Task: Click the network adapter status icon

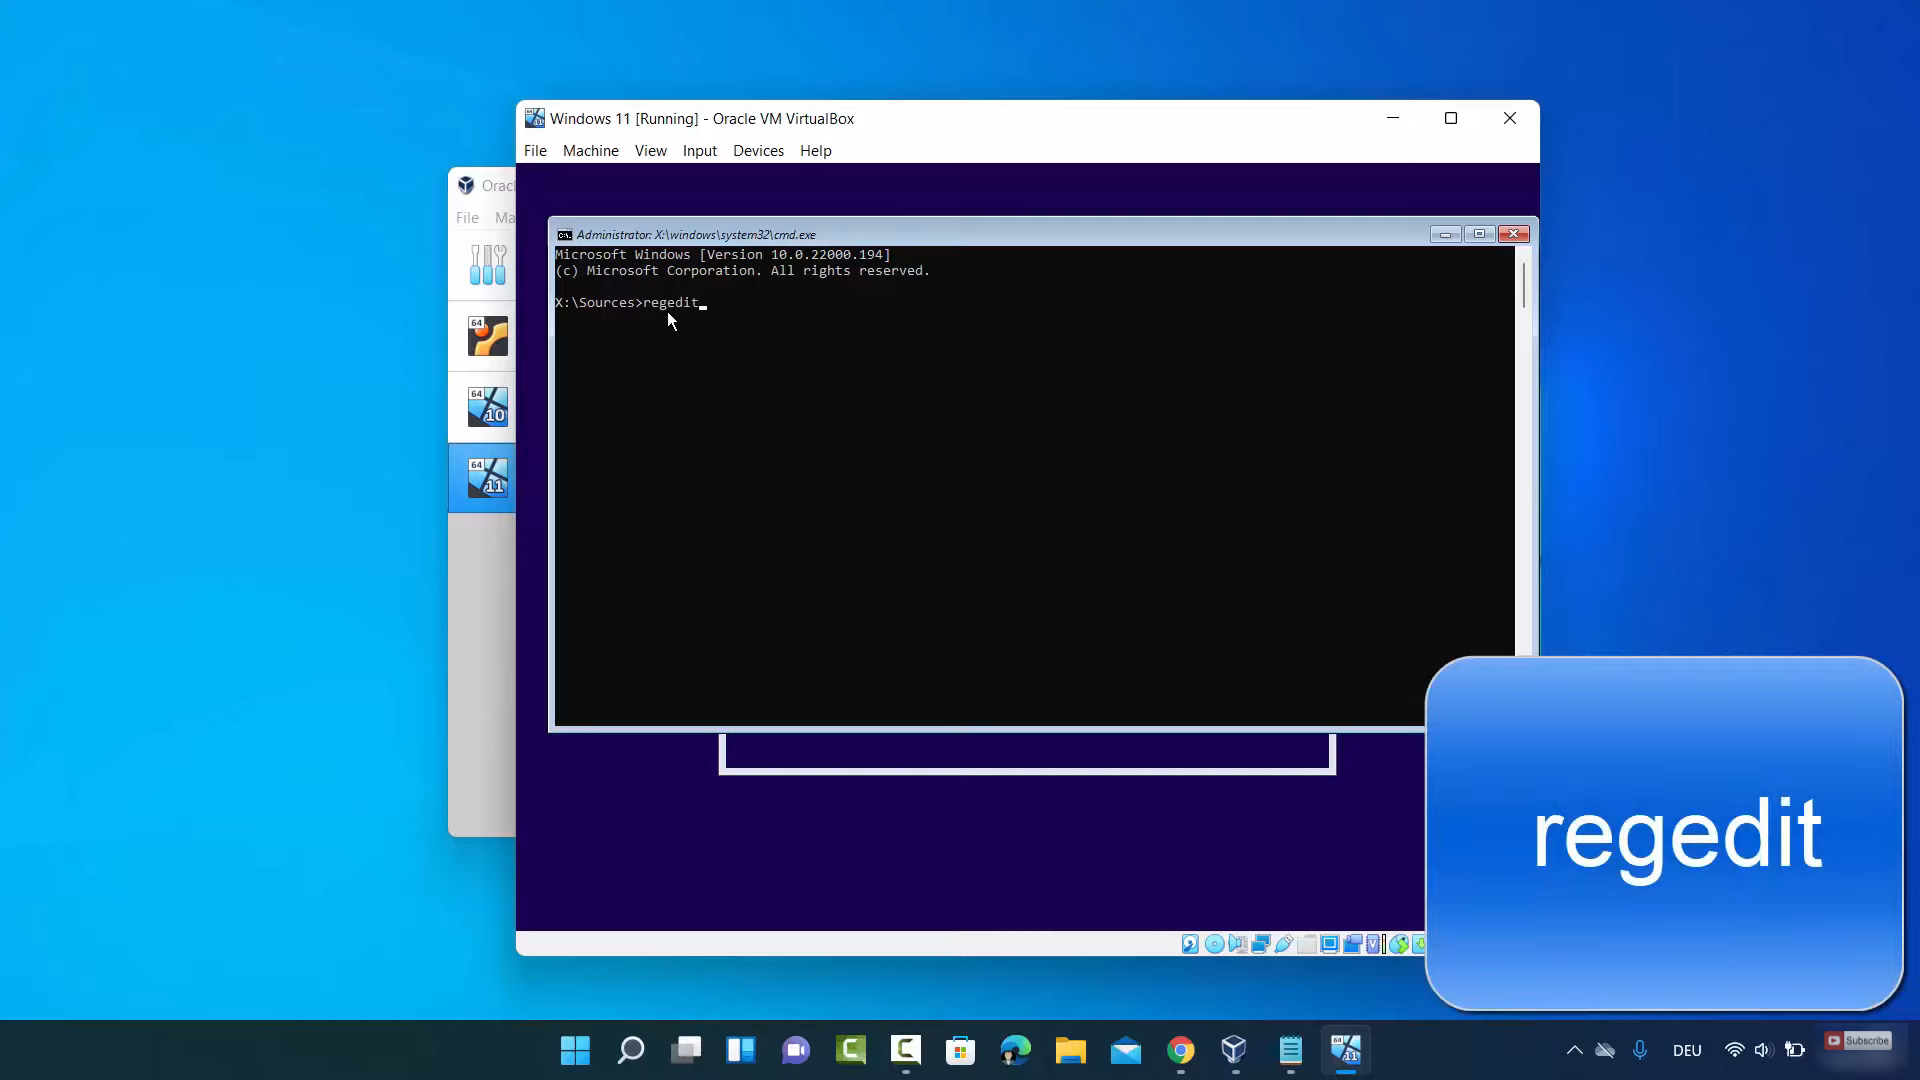Action: (1260, 944)
